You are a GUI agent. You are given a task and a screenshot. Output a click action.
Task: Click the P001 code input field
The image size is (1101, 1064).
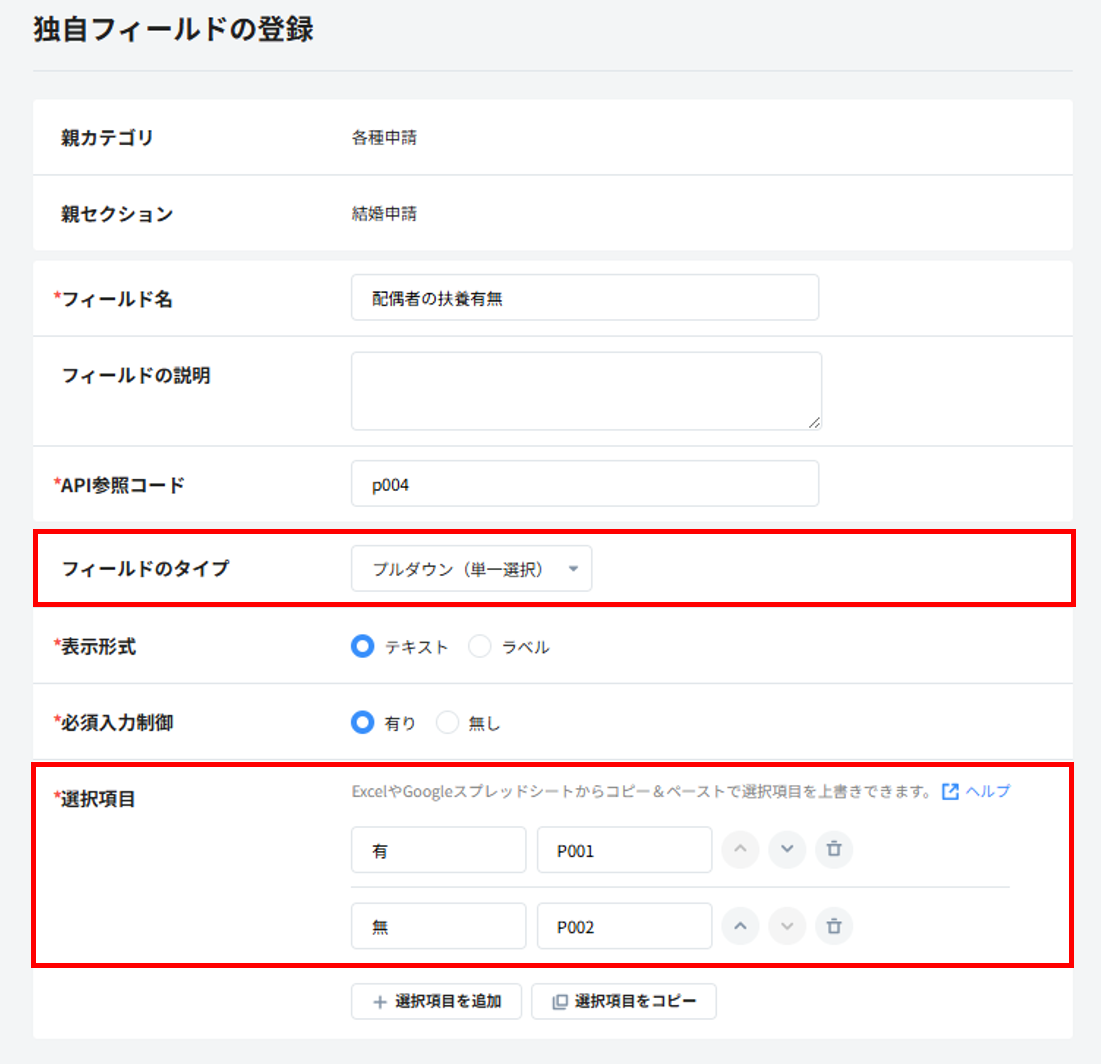(x=624, y=849)
